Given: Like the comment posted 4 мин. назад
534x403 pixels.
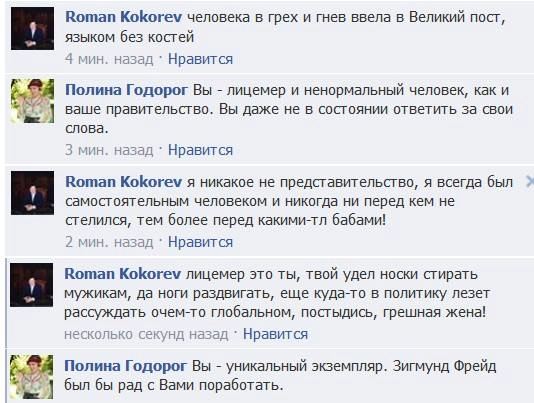Looking at the screenshot, I should [x=201, y=59].
